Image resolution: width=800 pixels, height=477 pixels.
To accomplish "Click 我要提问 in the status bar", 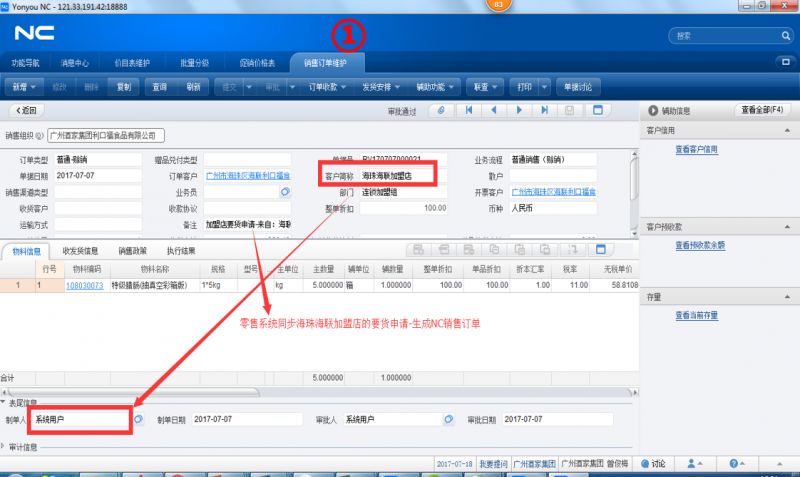I will 493,464.
